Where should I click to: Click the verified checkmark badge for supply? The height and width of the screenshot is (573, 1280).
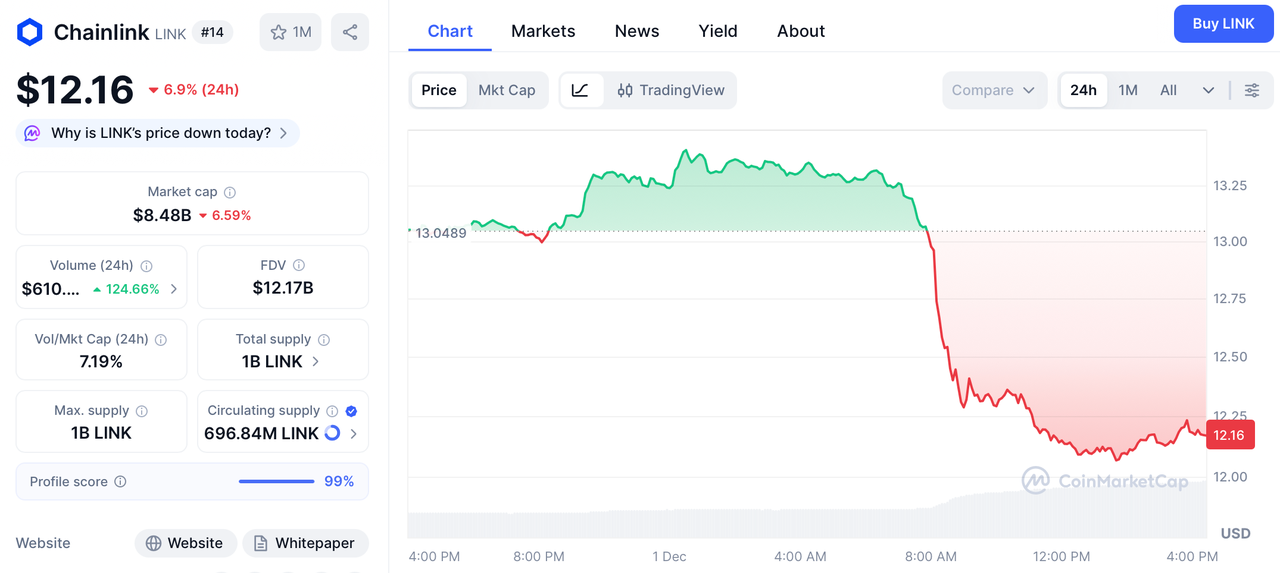click(351, 411)
